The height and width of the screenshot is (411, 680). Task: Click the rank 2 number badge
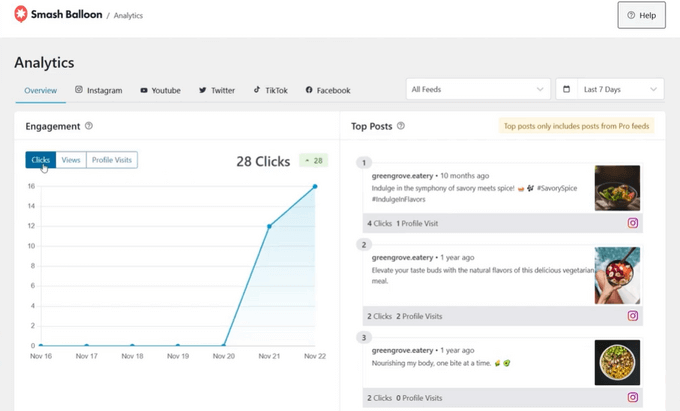(x=364, y=245)
